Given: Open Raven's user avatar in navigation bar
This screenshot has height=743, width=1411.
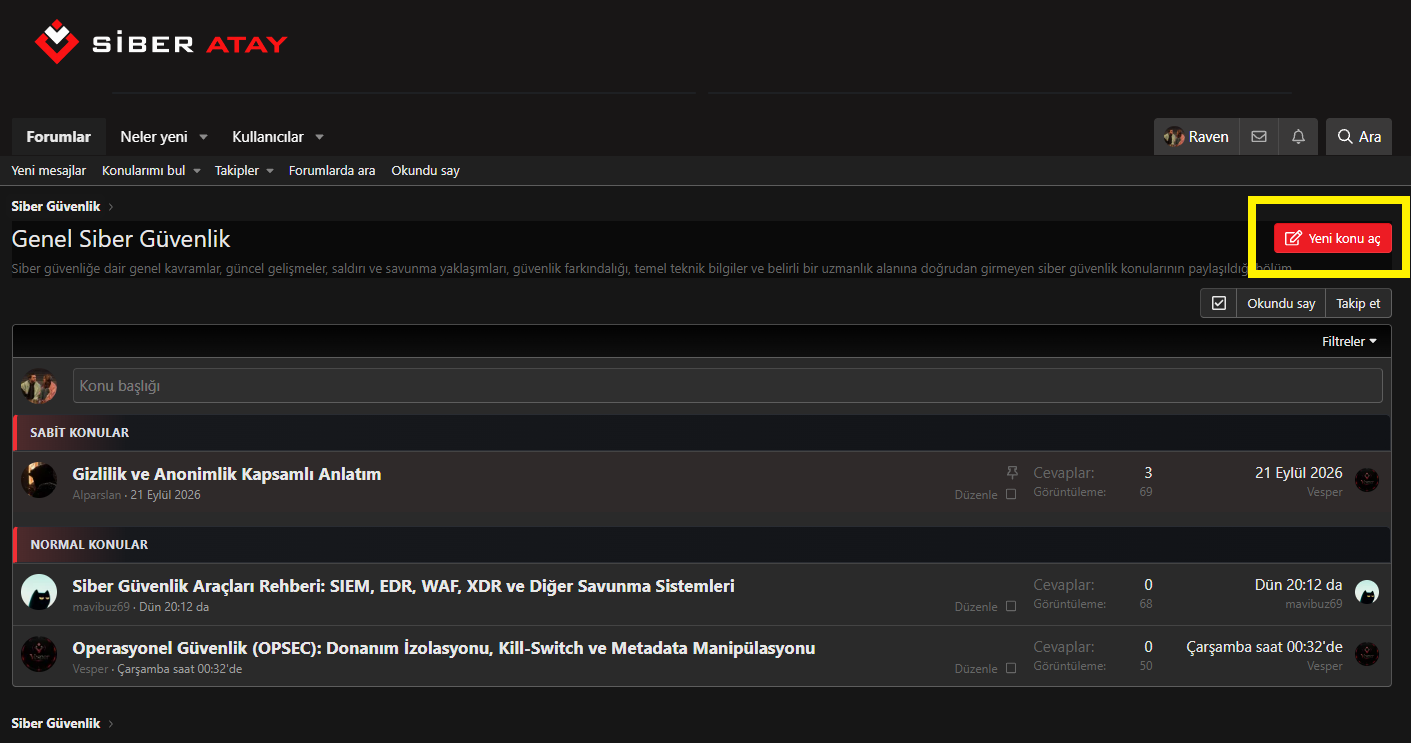Looking at the screenshot, I should coord(1174,137).
